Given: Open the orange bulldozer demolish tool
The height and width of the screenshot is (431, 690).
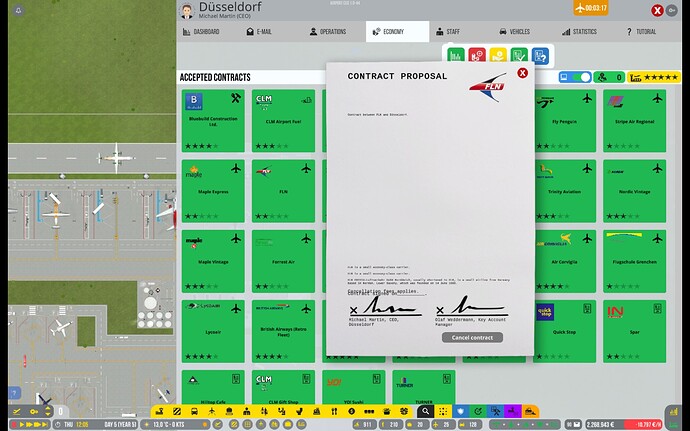Looking at the screenshot, I should (530, 411).
